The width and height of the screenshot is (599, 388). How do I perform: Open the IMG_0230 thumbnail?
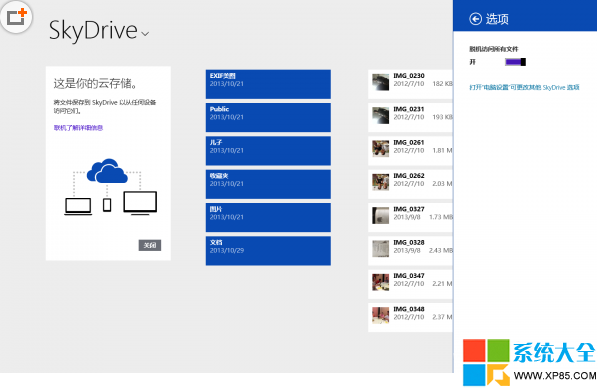point(380,82)
